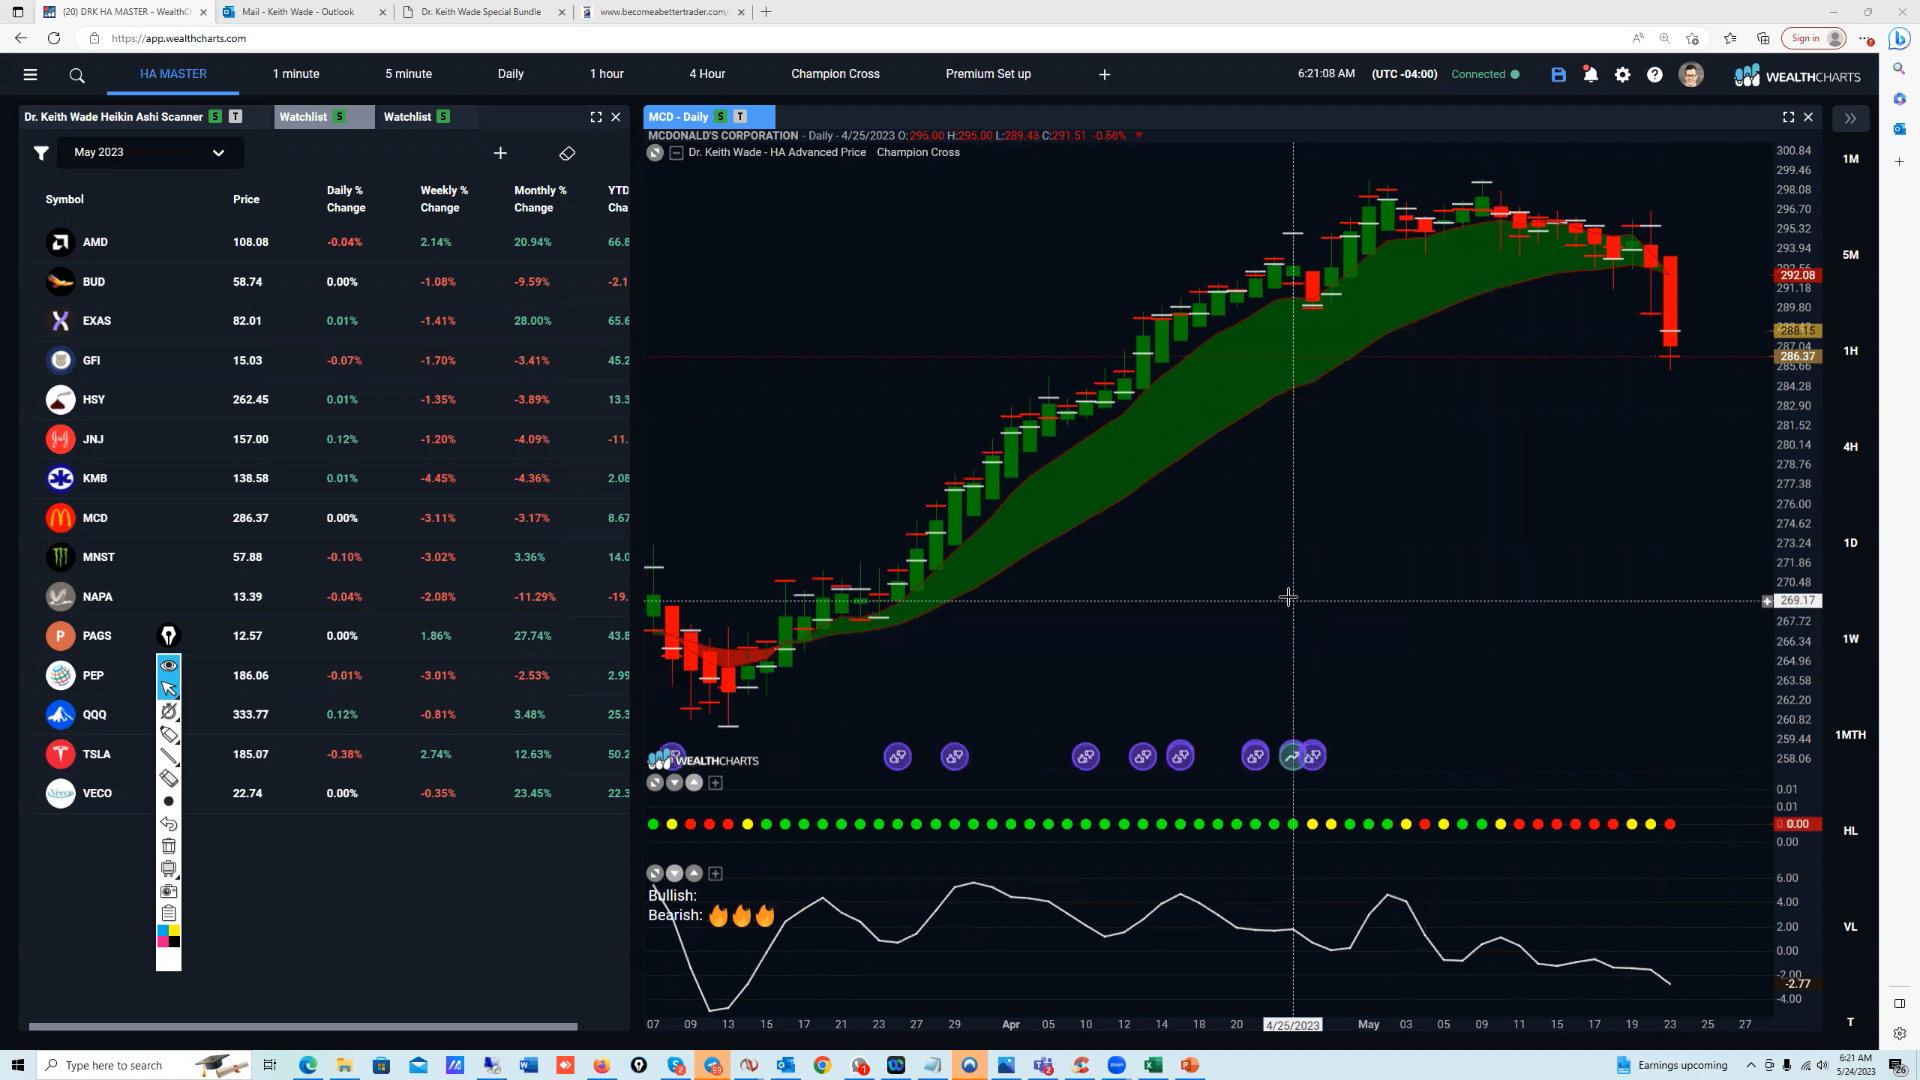Click the save workspace disk icon

point(1558,74)
